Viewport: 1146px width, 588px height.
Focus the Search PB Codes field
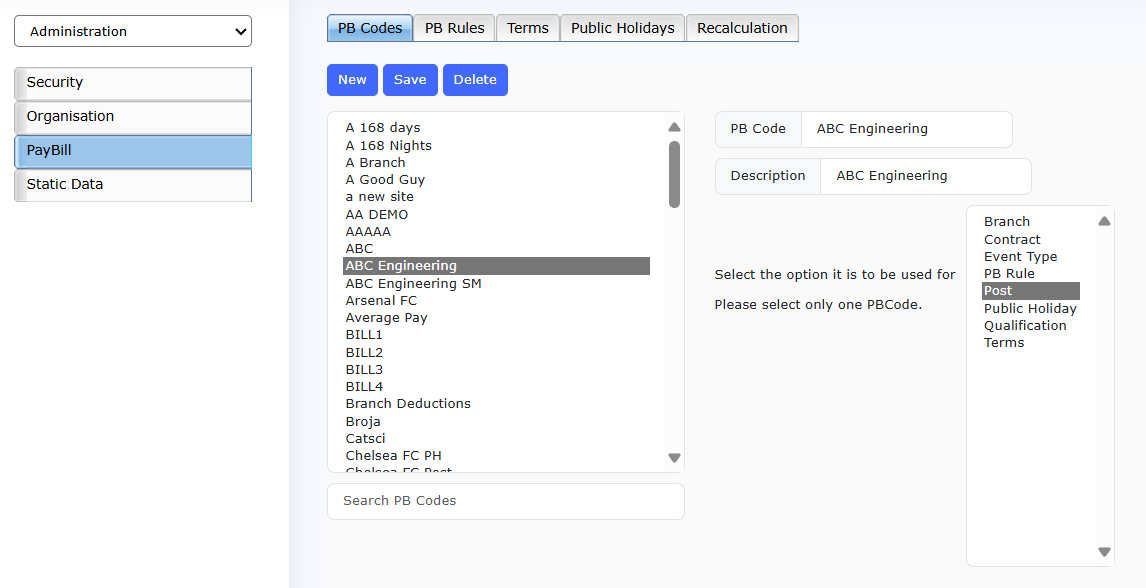click(x=505, y=501)
